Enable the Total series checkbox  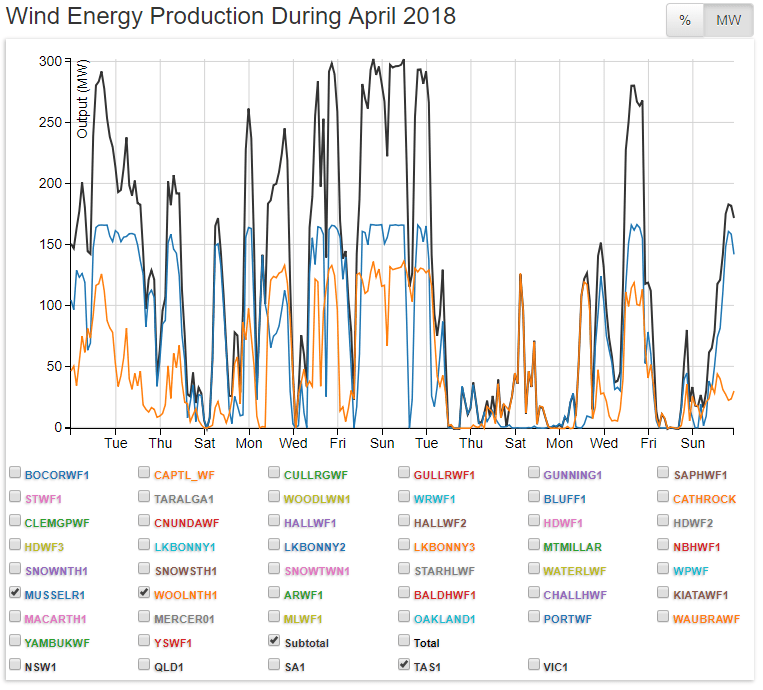point(404,641)
